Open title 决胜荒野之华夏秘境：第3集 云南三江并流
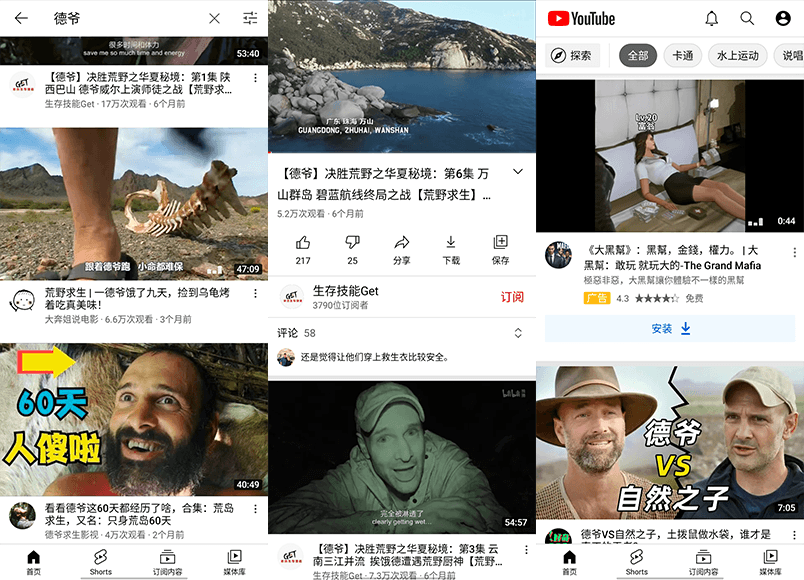Viewport: 804px width, 580px height. coord(408,555)
